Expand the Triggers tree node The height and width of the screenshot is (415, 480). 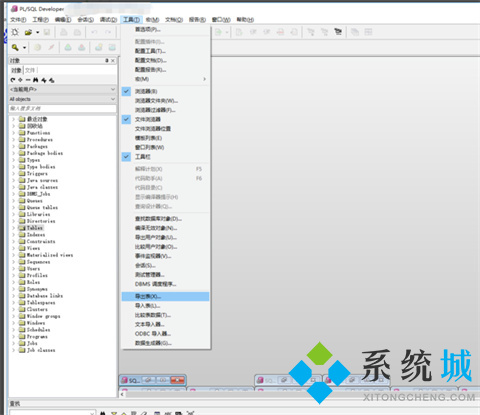point(13,174)
